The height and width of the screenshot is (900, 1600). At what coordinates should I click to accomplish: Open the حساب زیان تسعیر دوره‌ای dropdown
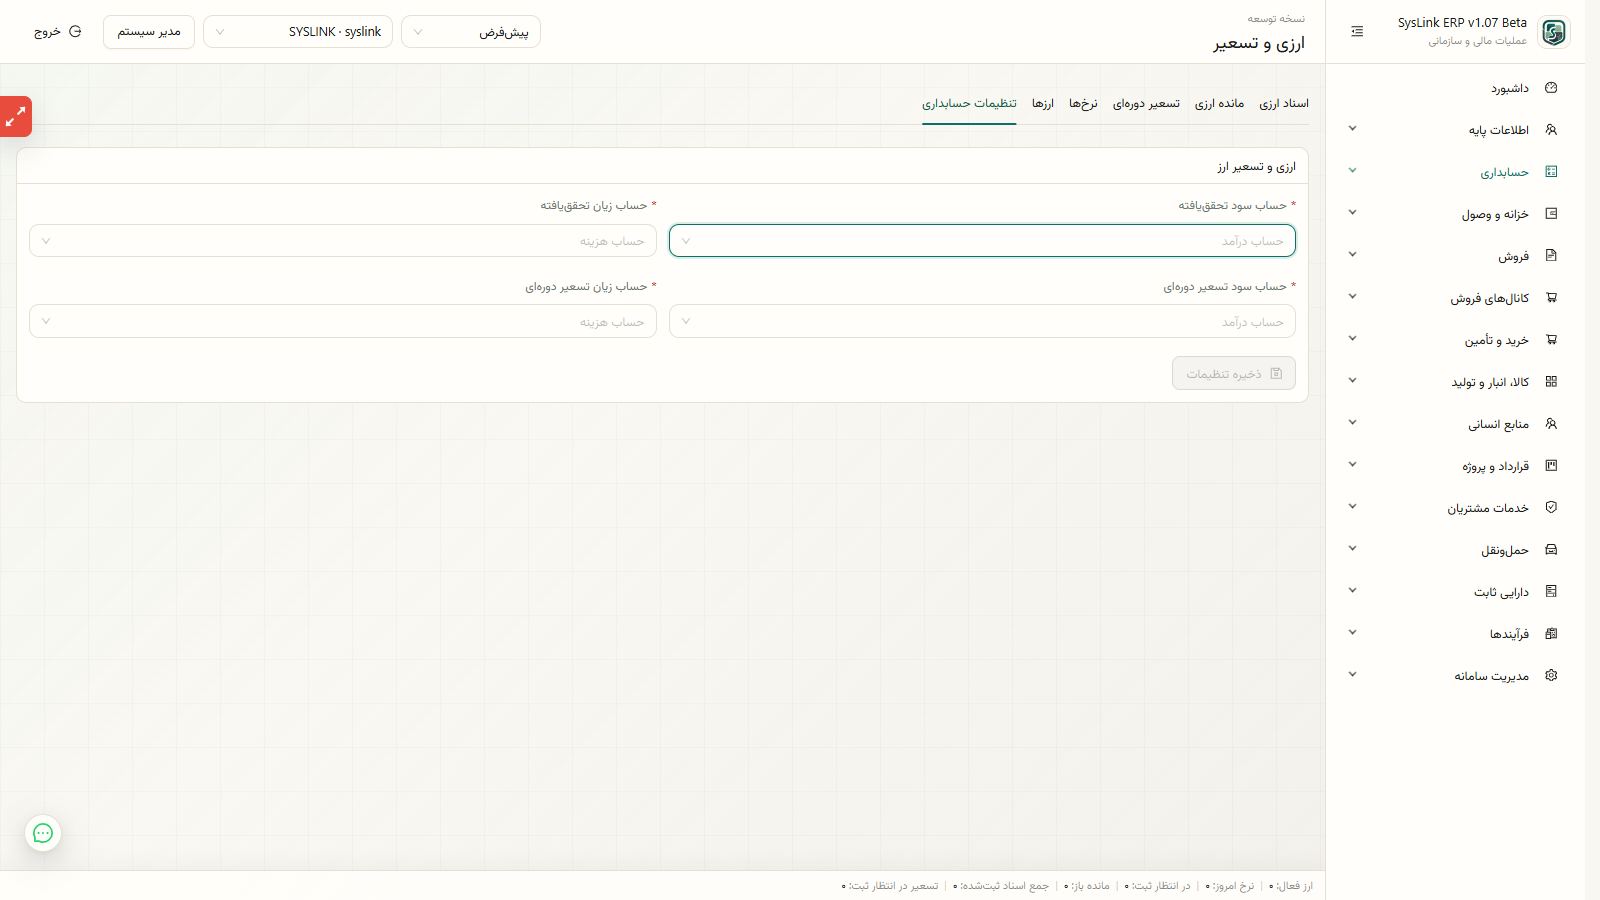click(x=343, y=322)
